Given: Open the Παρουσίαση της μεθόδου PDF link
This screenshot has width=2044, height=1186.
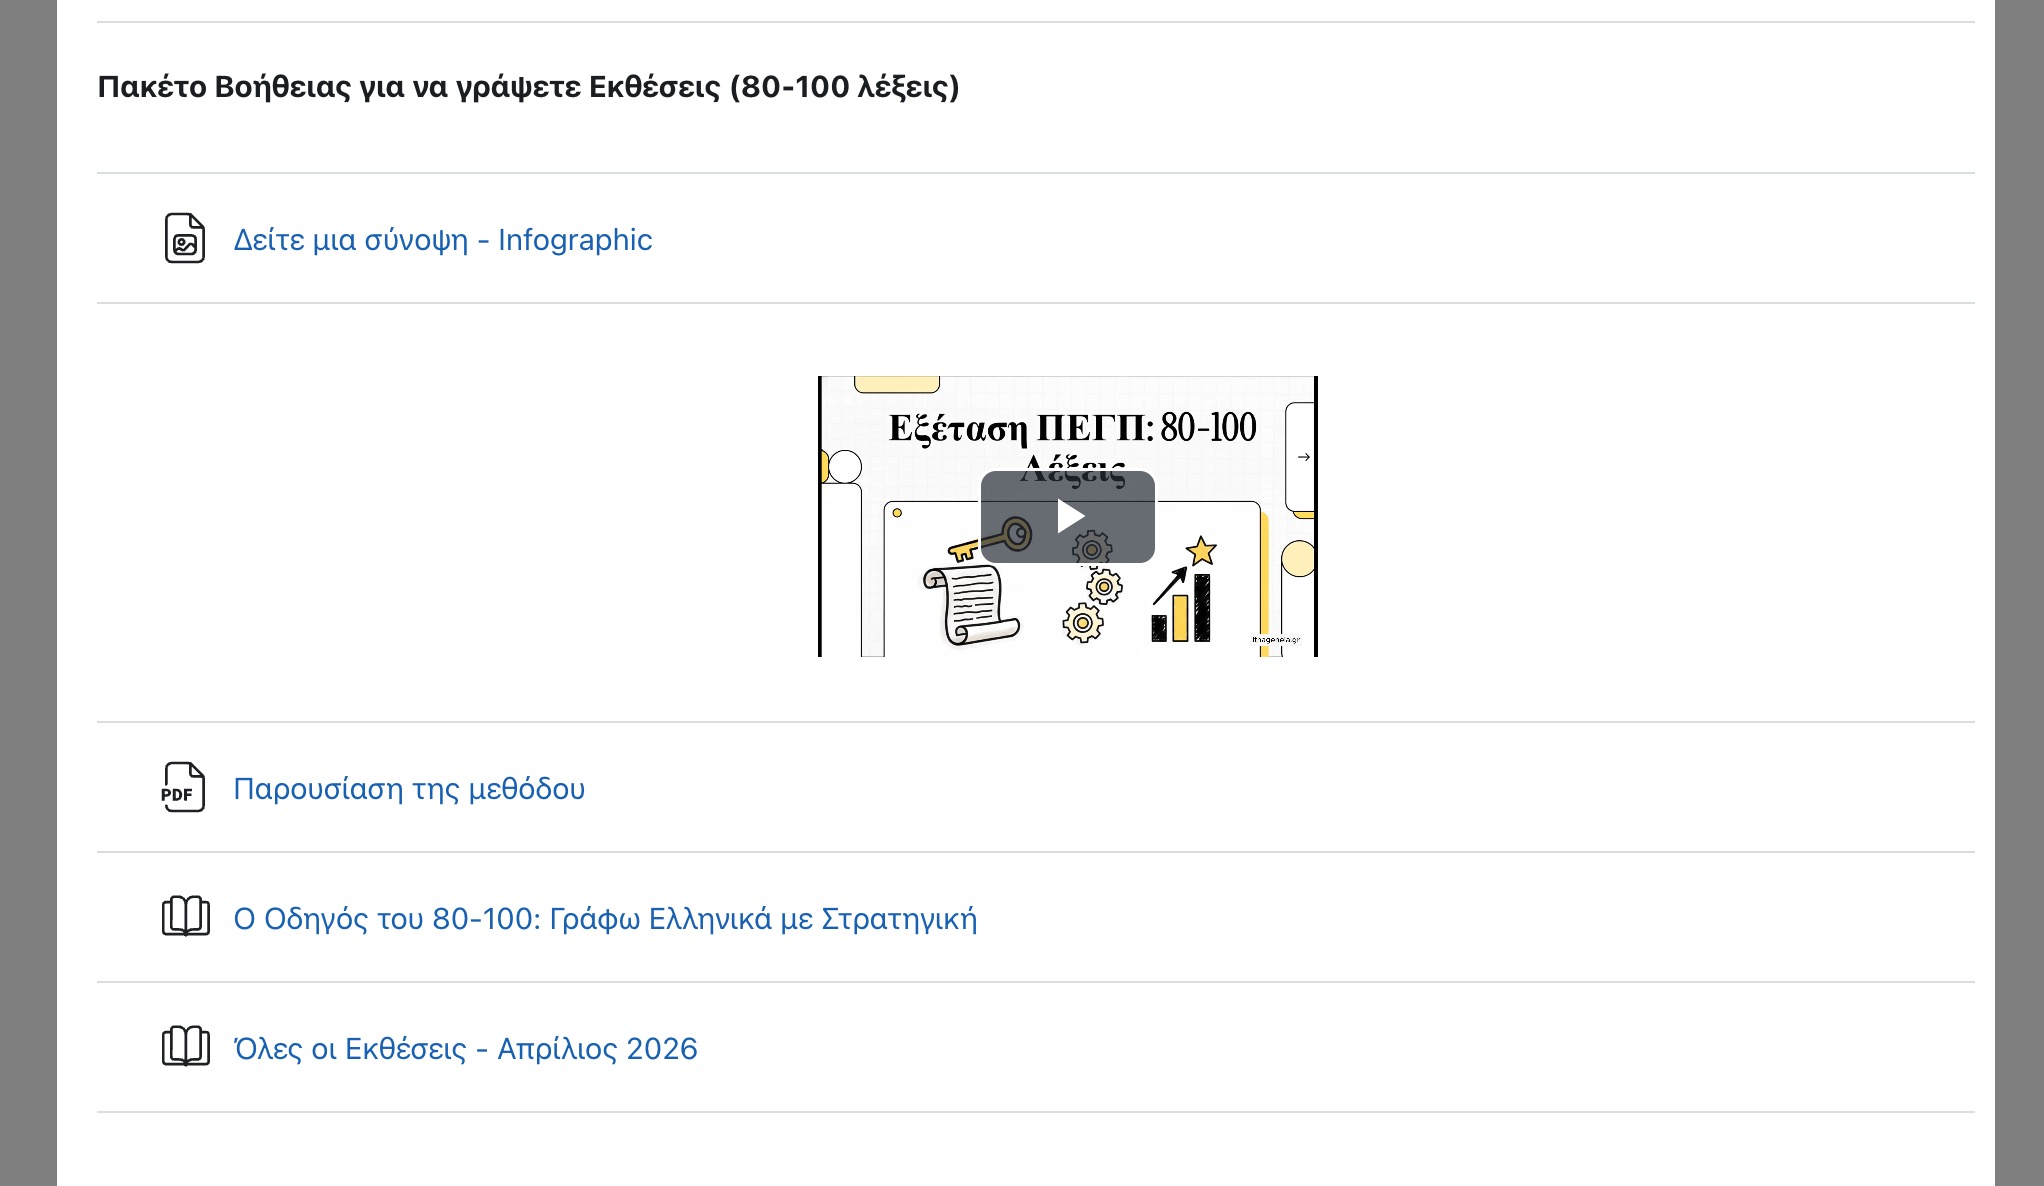Looking at the screenshot, I should click(x=409, y=789).
